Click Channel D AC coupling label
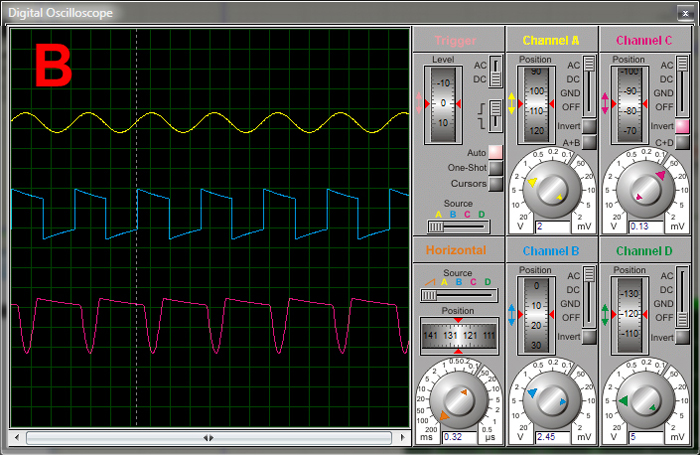 [667, 276]
